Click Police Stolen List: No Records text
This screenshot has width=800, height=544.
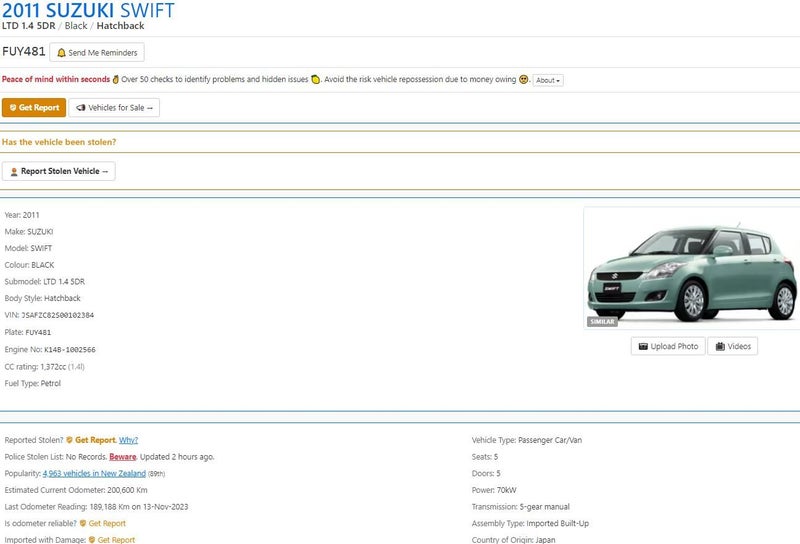[x=56, y=457]
